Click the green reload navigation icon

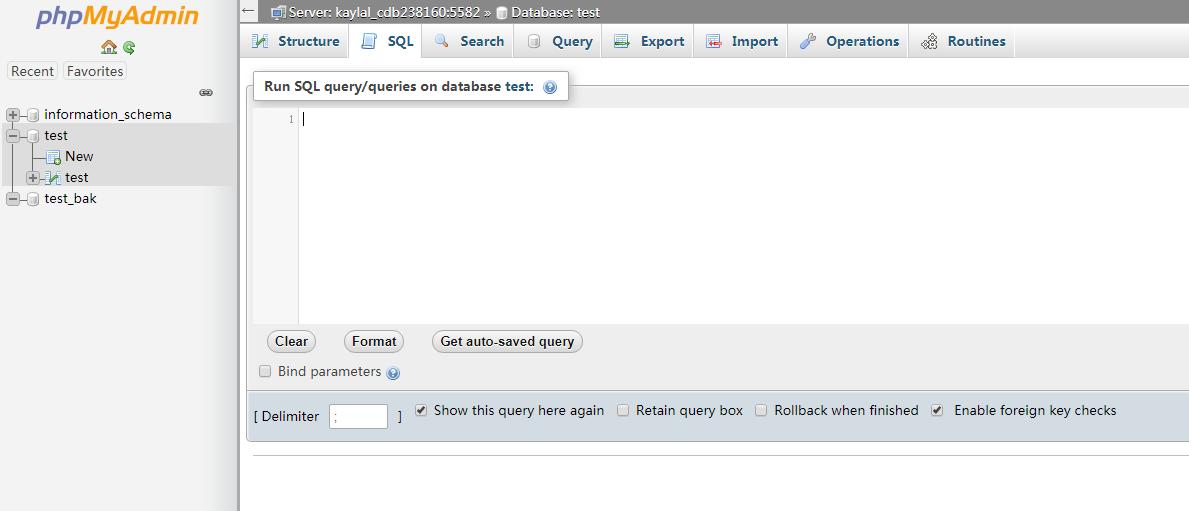click(x=130, y=48)
